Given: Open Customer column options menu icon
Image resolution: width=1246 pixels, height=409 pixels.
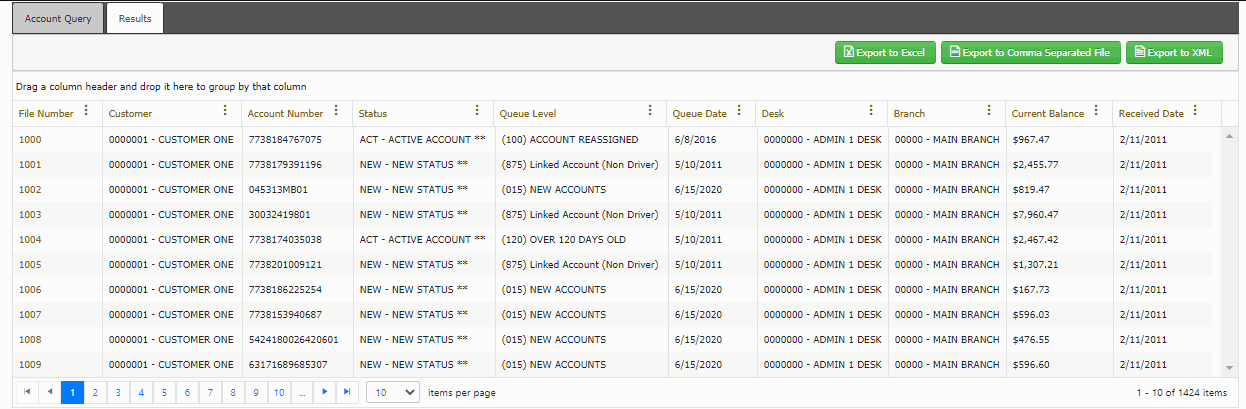Looking at the screenshot, I should point(225,112).
